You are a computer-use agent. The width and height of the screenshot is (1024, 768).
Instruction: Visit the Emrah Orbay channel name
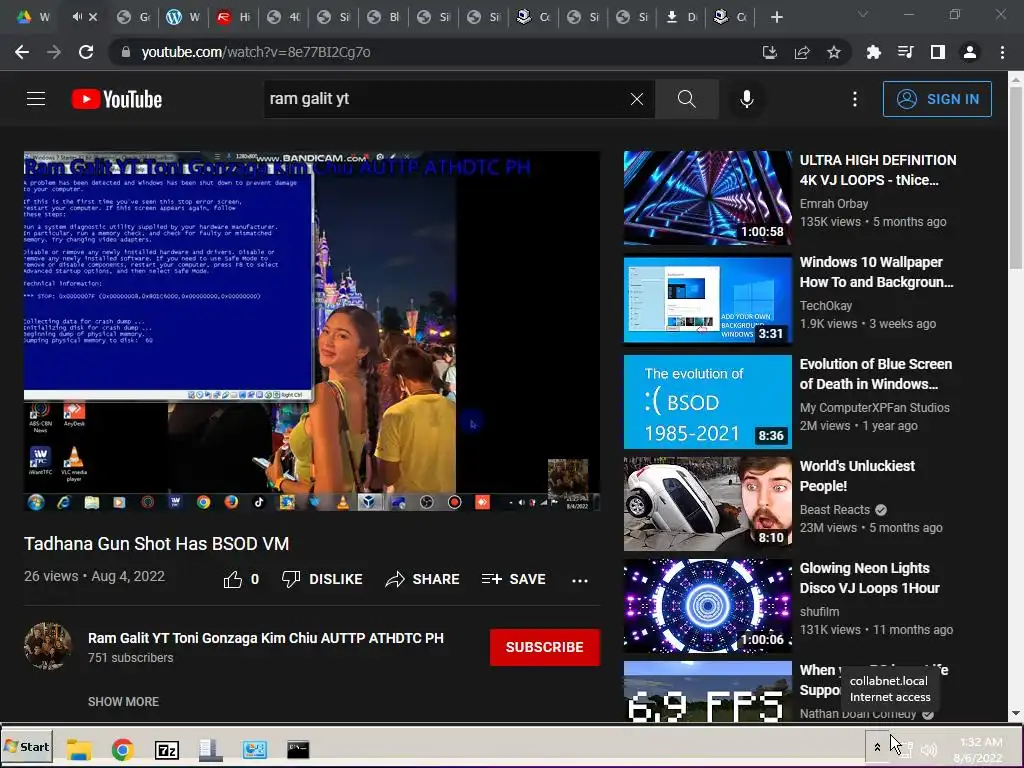(834, 204)
